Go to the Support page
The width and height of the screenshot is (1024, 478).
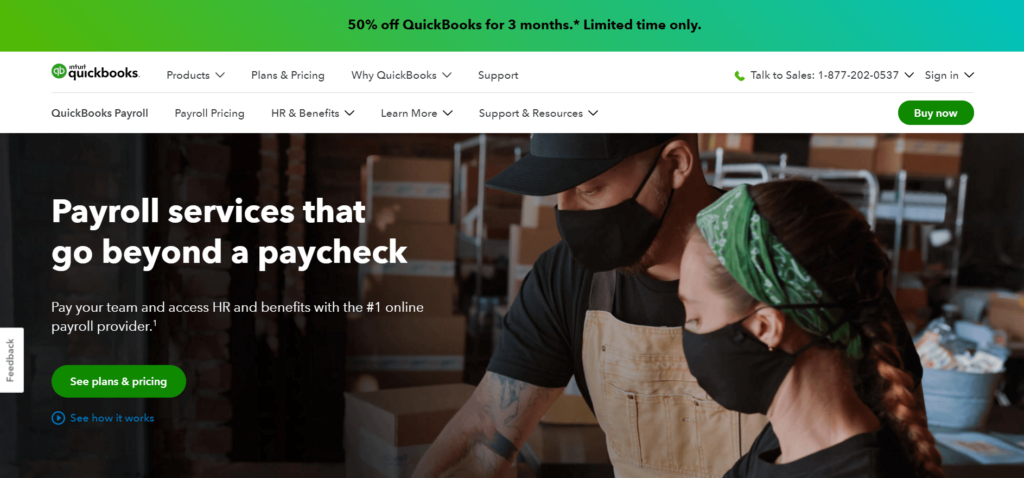click(498, 75)
